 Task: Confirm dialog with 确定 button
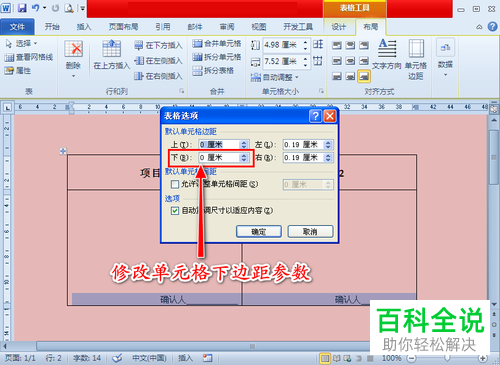[x=259, y=231]
